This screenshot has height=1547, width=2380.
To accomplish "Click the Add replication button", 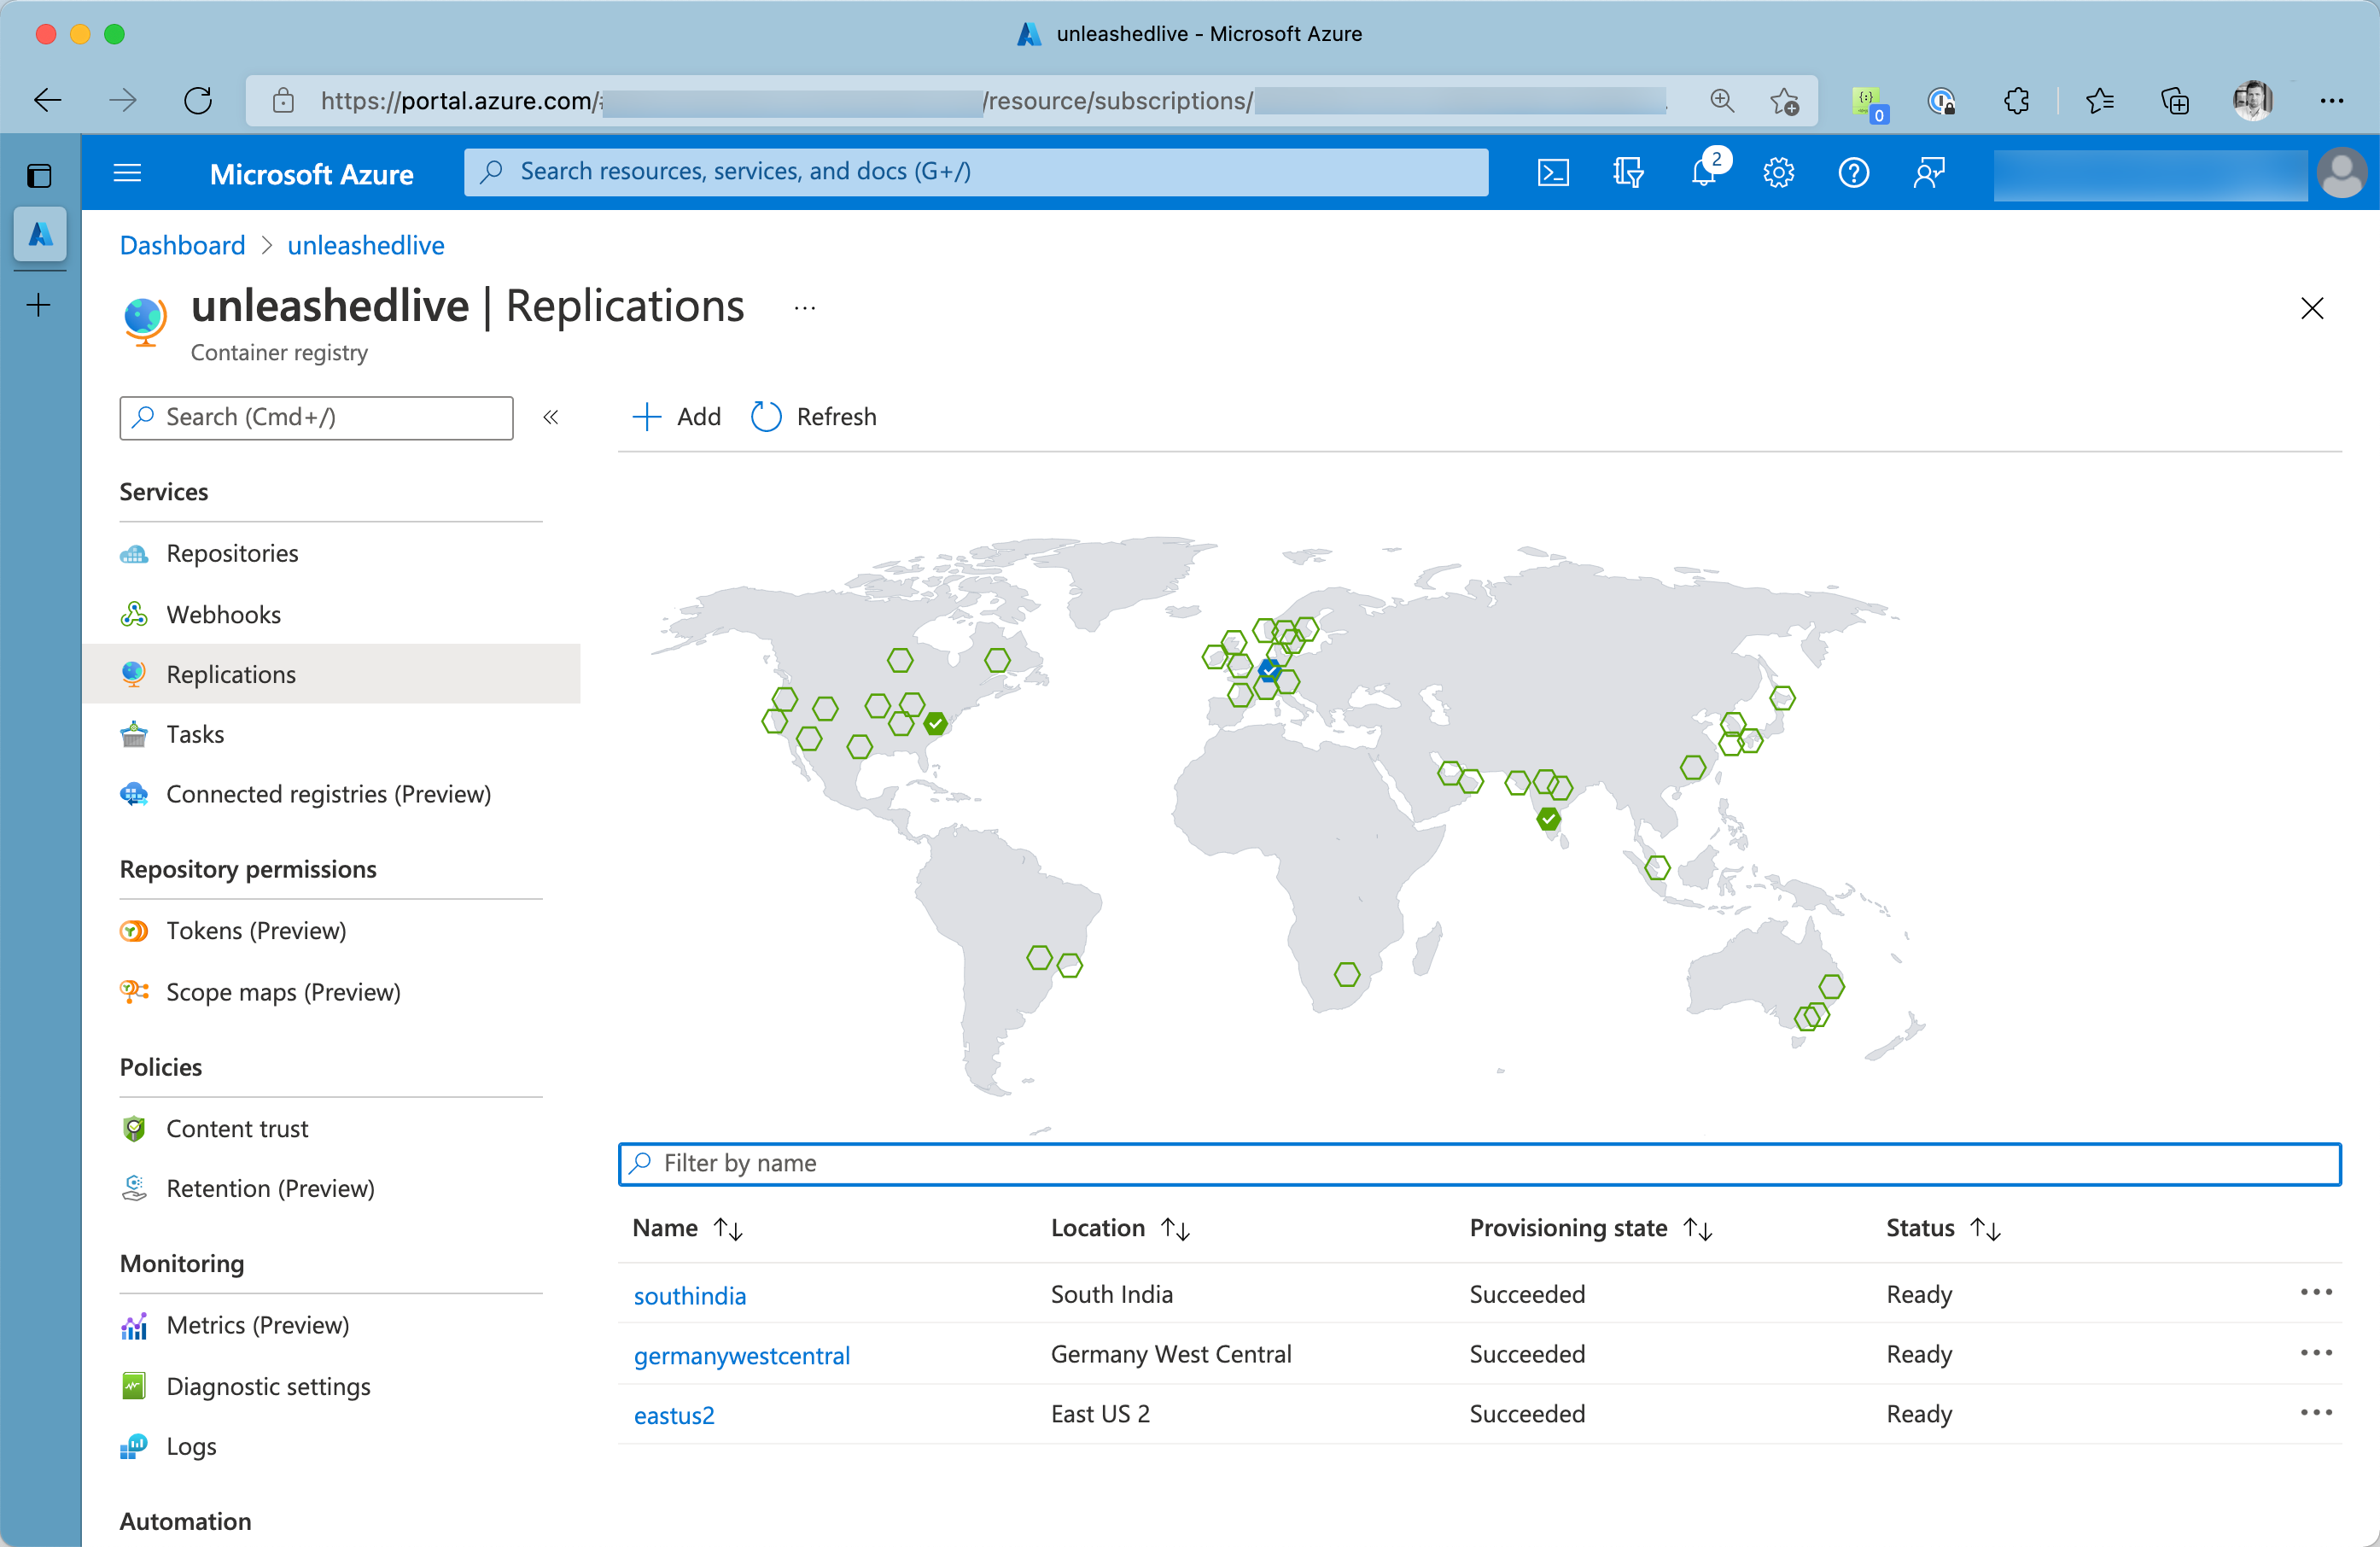I will point(677,417).
